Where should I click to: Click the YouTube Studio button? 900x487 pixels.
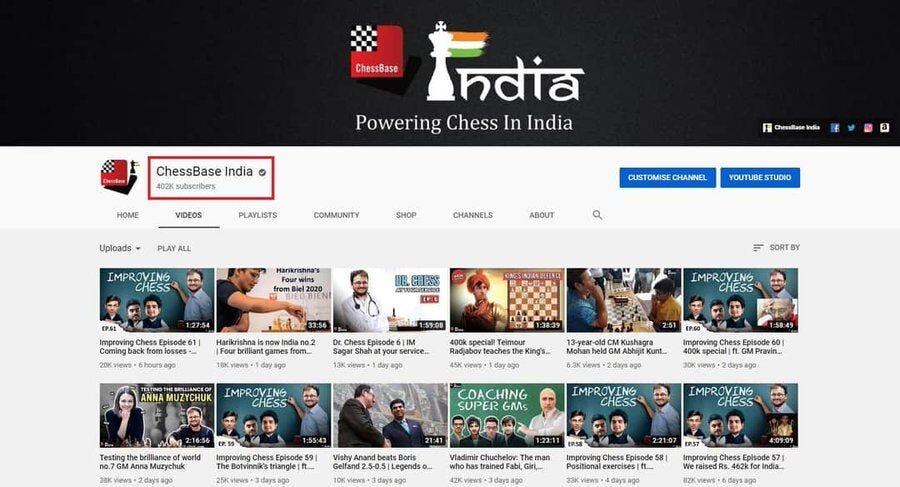760,177
